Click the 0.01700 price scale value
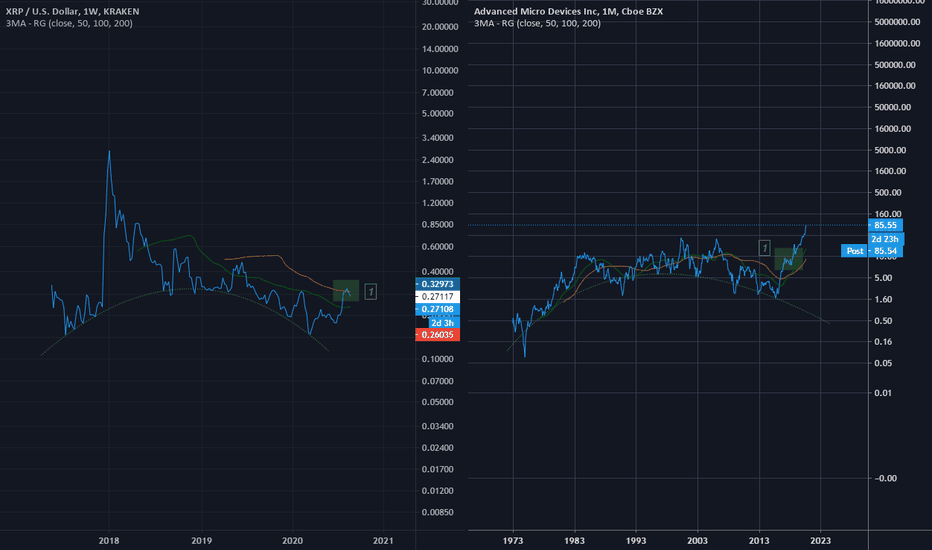The width and height of the screenshot is (932, 550). coord(438,469)
